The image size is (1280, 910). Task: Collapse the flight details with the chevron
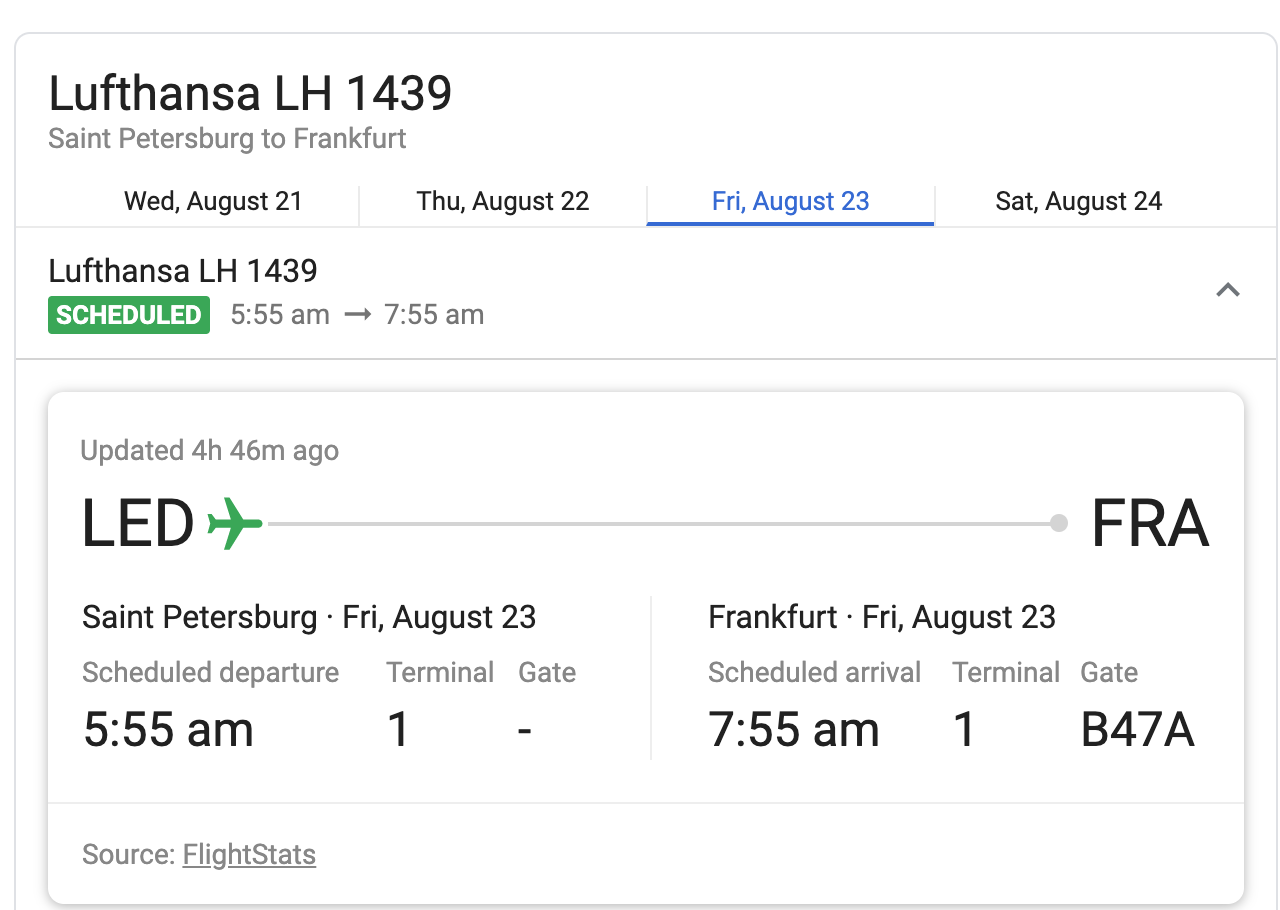pyautogui.click(x=1227, y=291)
